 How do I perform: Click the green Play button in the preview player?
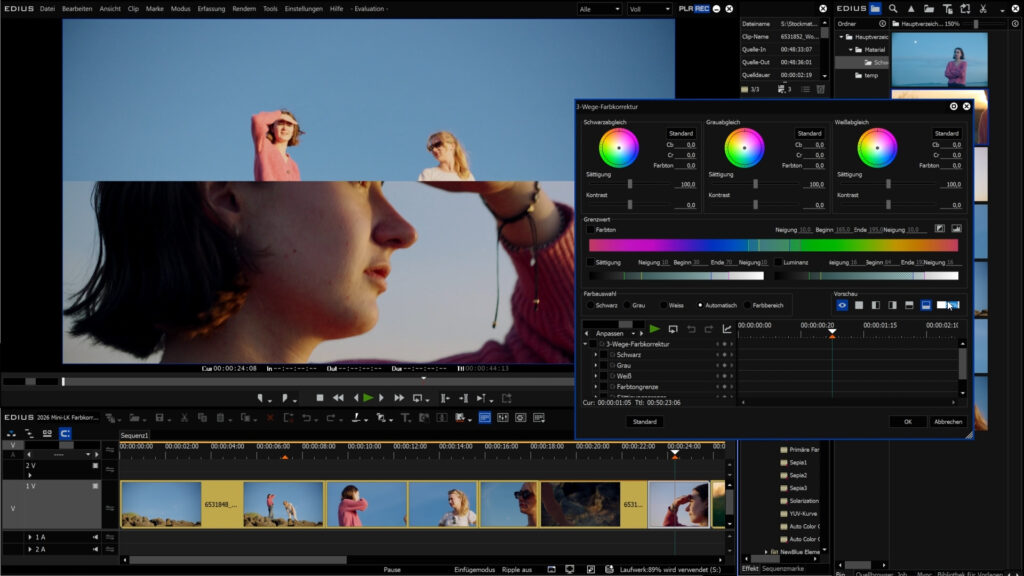click(x=368, y=398)
